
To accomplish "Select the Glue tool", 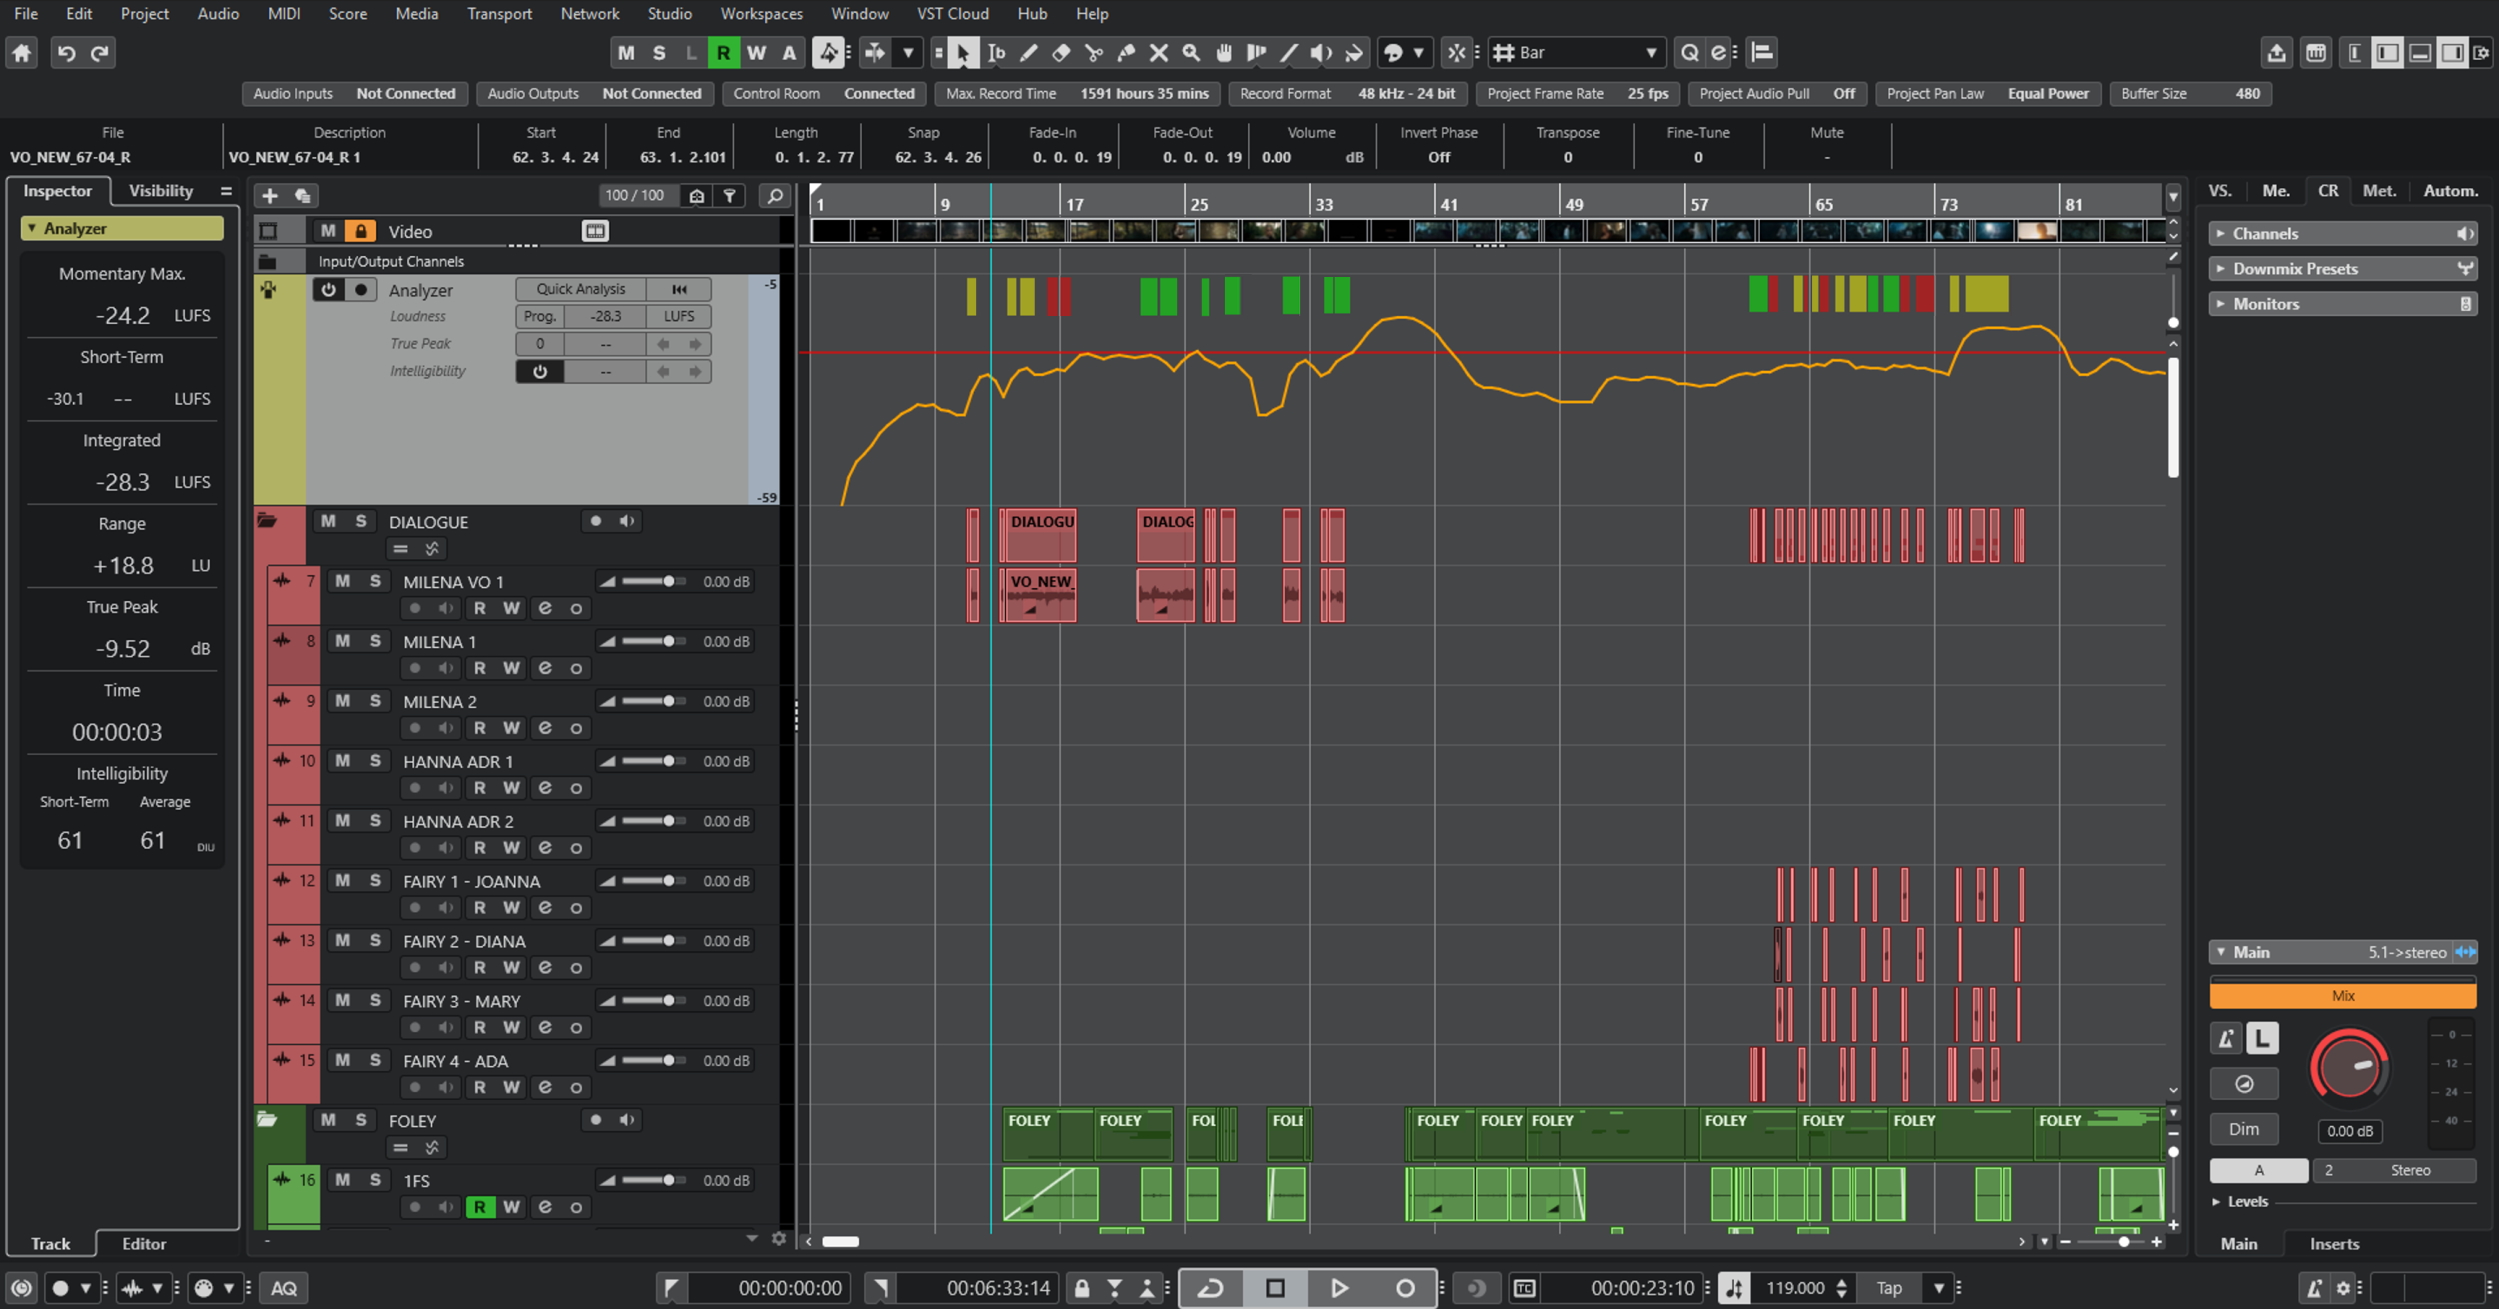I will point(1126,53).
